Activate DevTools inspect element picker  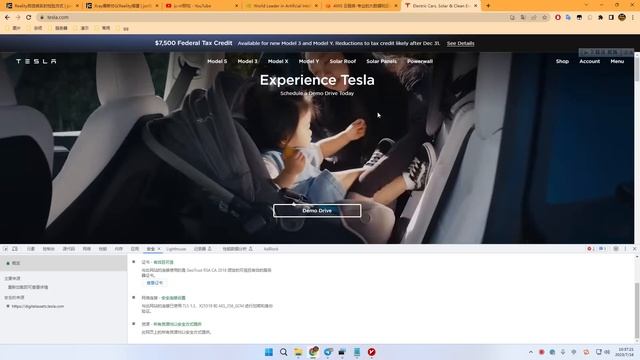coord(6,249)
